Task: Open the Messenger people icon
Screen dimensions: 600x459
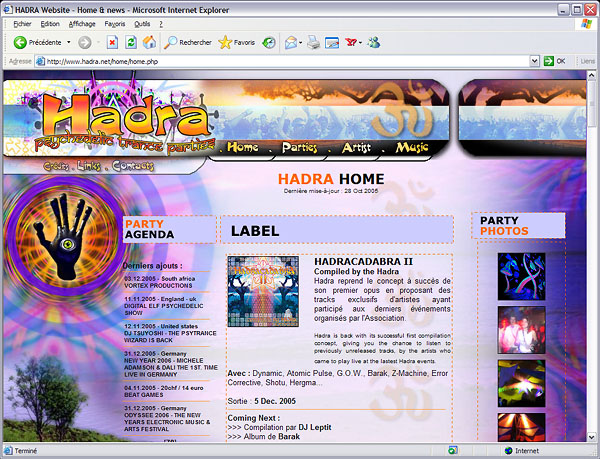Action: [x=373, y=42]
